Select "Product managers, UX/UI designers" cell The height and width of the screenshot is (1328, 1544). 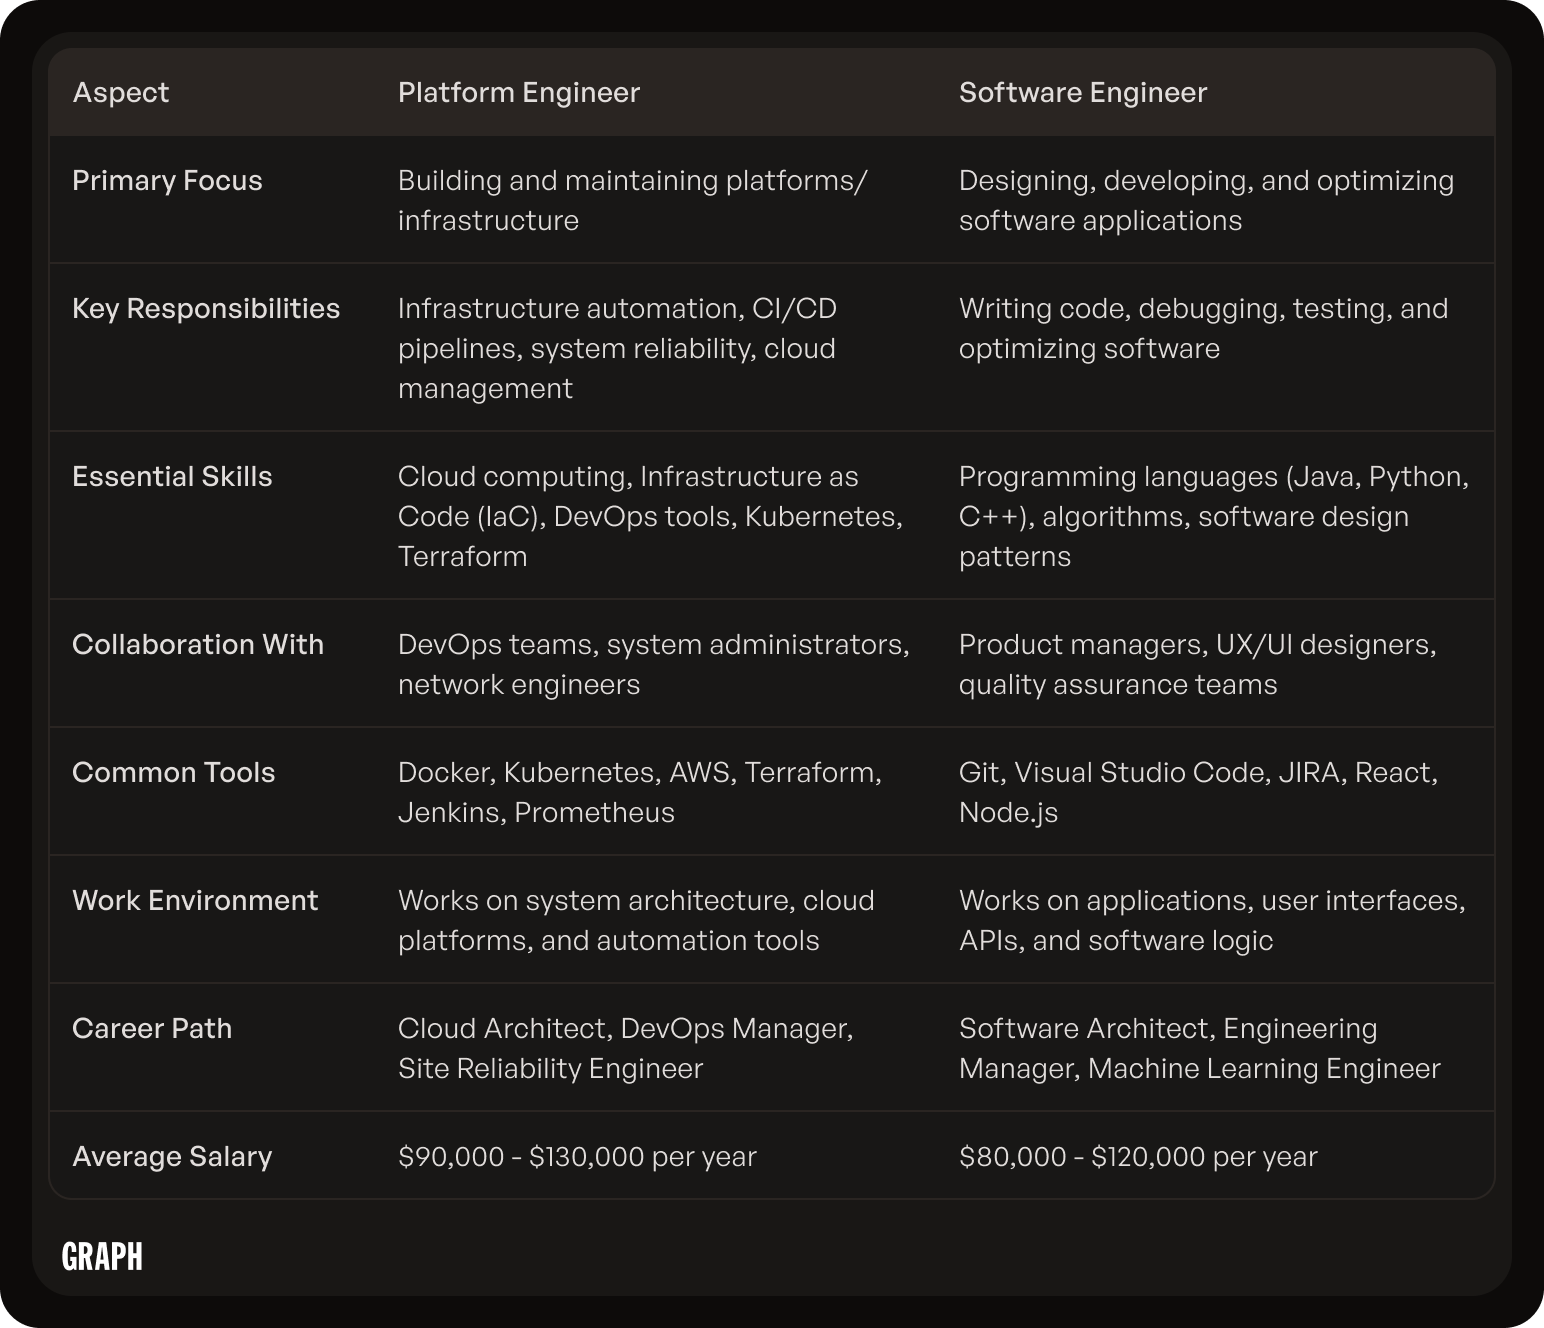[1198, 664]
